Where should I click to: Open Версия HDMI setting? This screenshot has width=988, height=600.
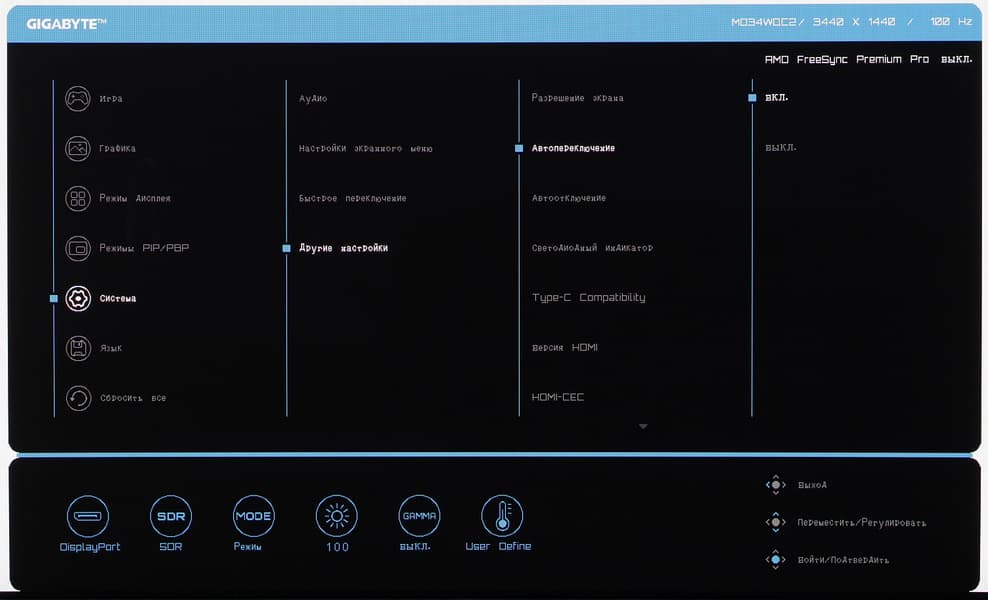tap(565, 348)
